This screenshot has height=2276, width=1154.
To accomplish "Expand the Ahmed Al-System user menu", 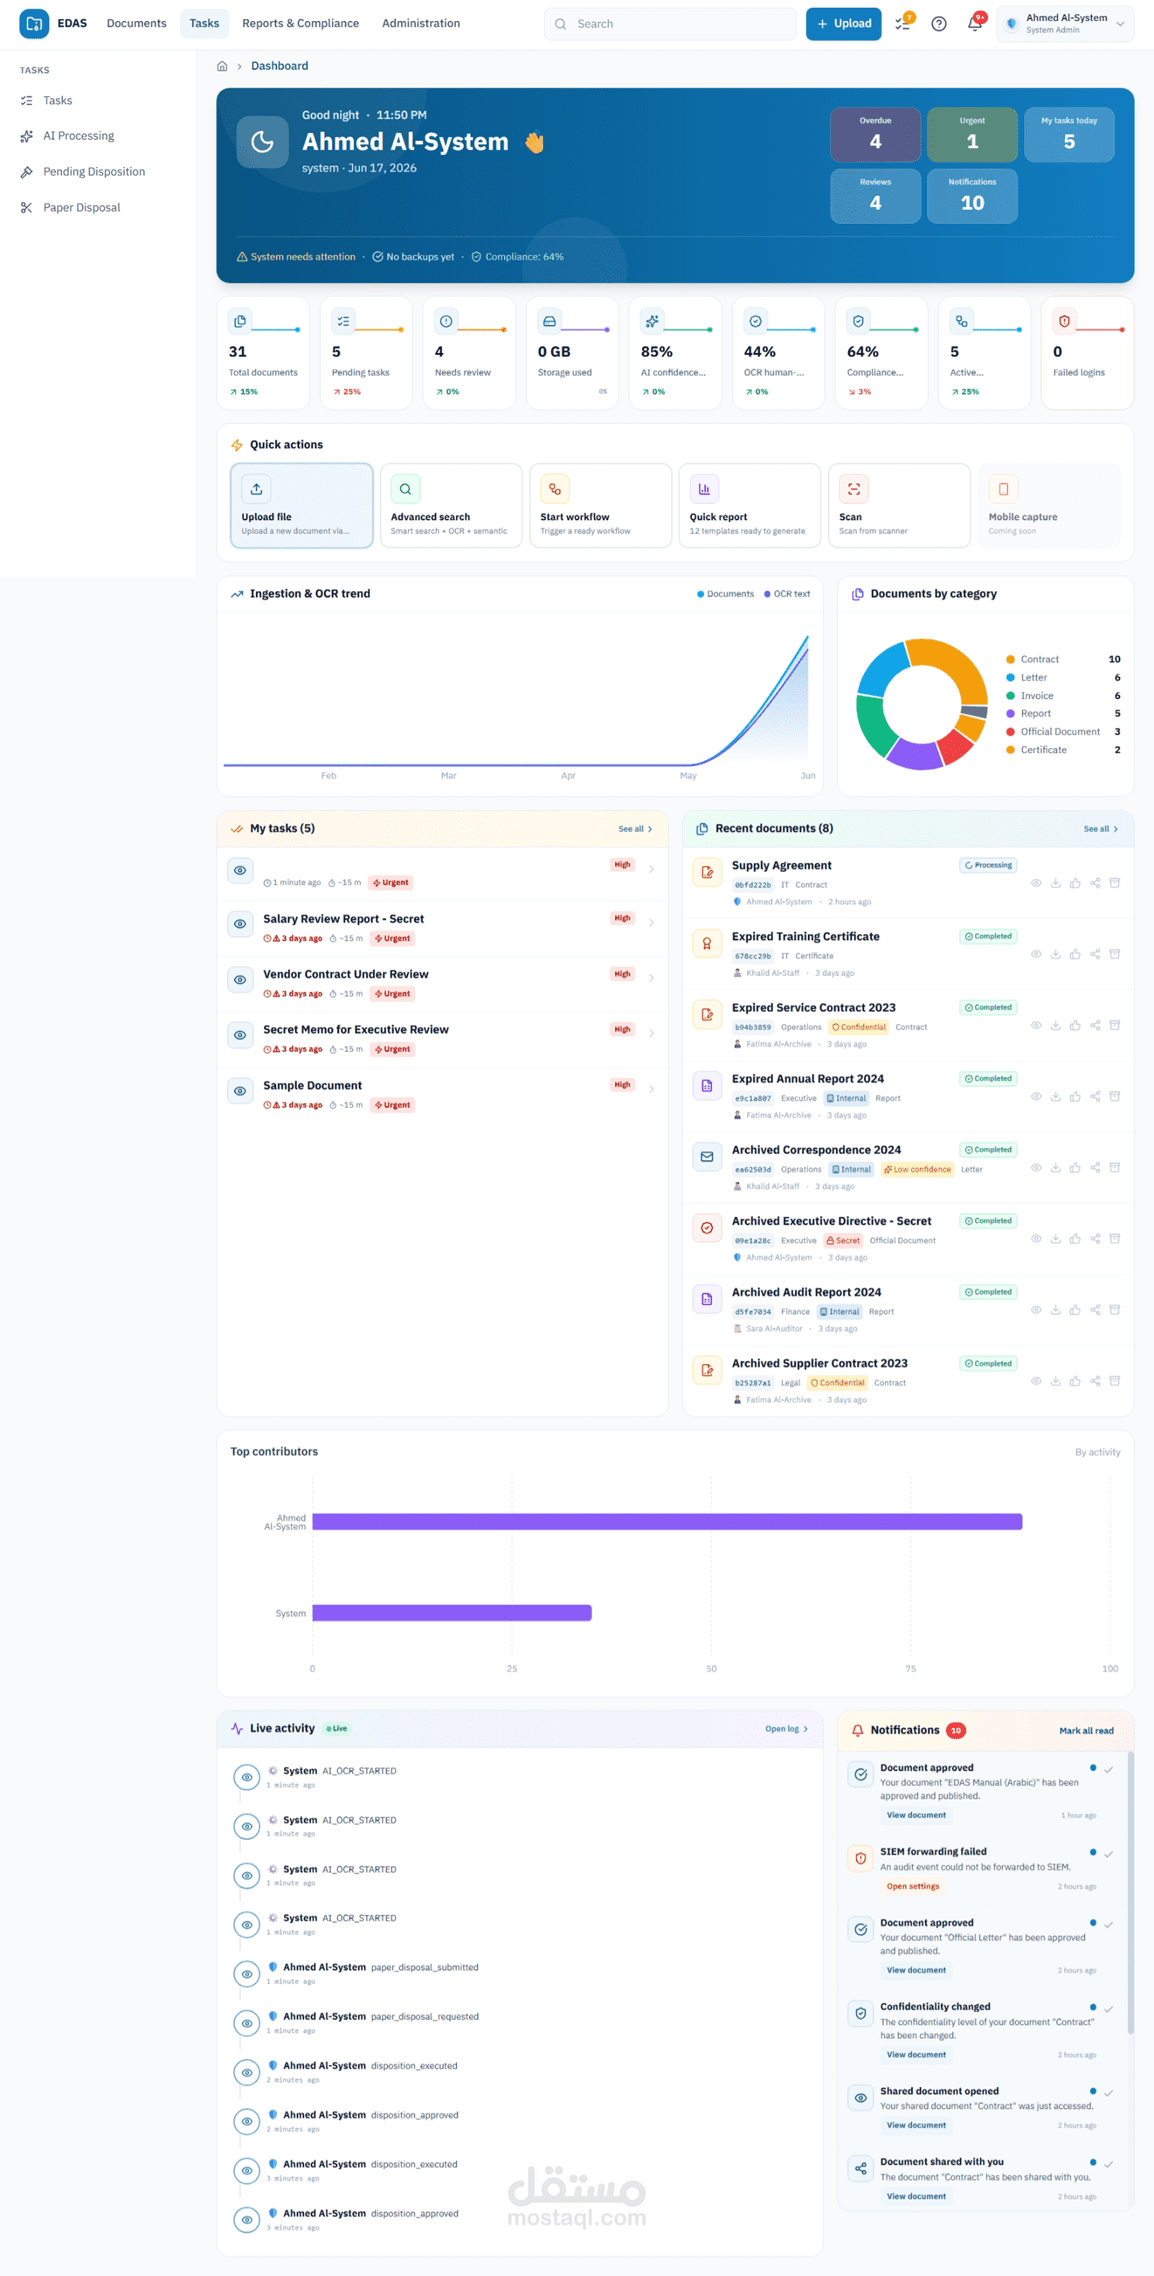I will [1065, 24].
